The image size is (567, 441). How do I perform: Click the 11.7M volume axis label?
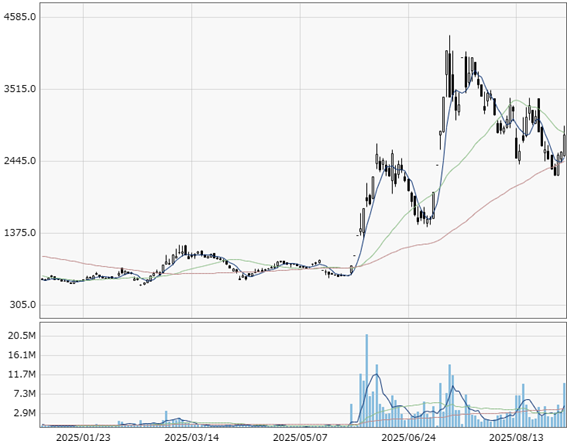22,374
